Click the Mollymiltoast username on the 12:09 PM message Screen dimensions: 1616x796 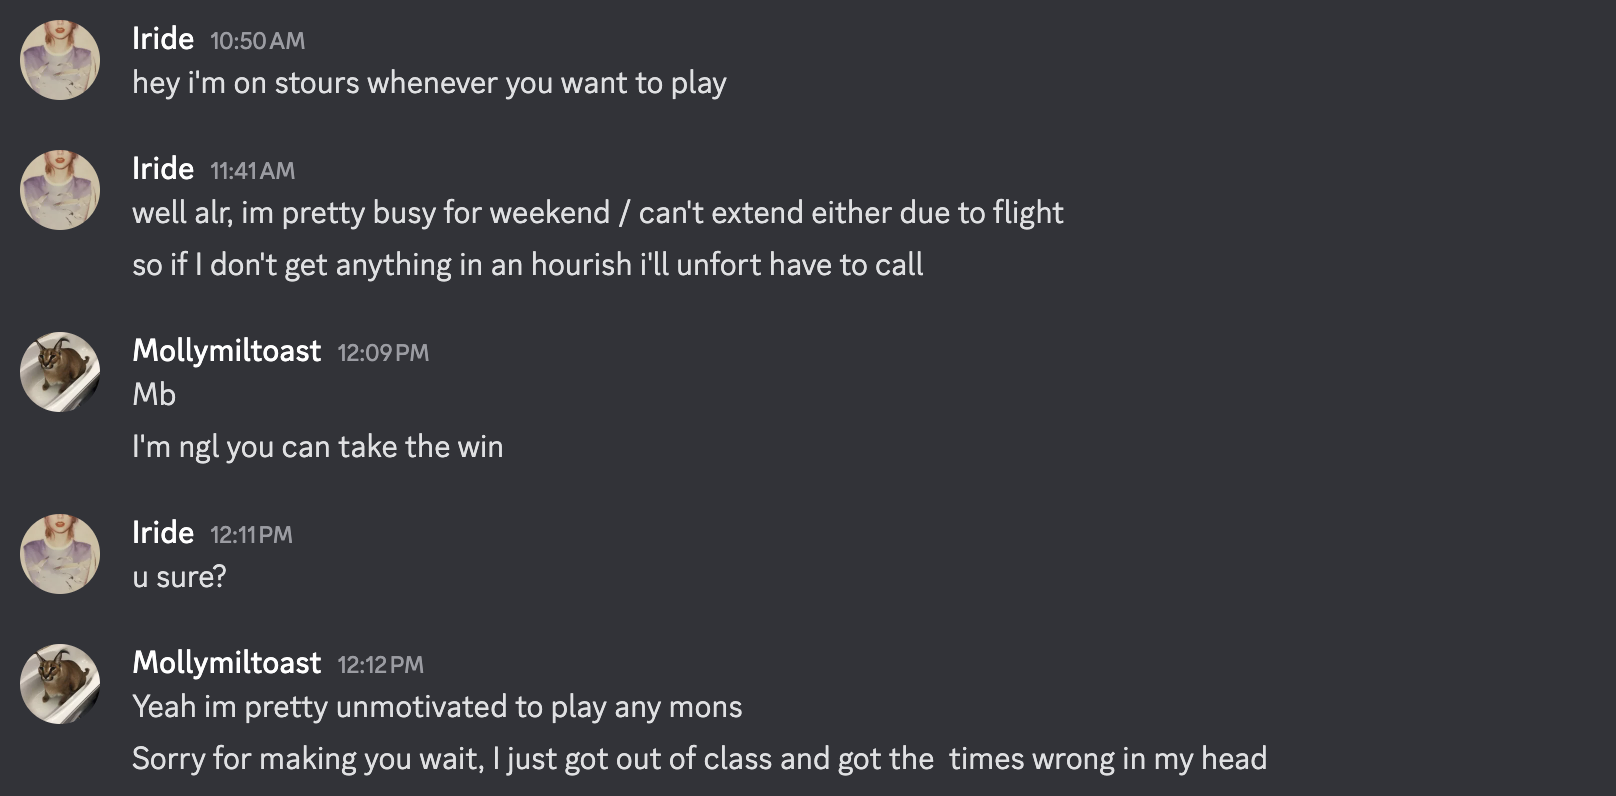coord(227,351)
